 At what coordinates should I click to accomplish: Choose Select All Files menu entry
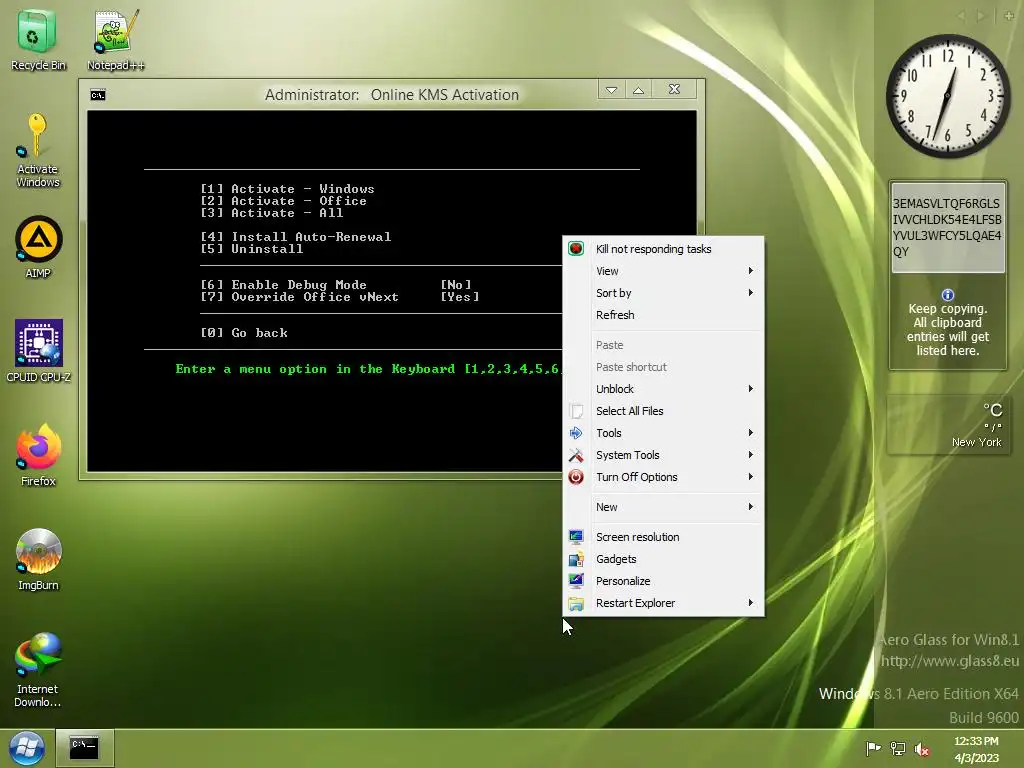click(663, 411)
